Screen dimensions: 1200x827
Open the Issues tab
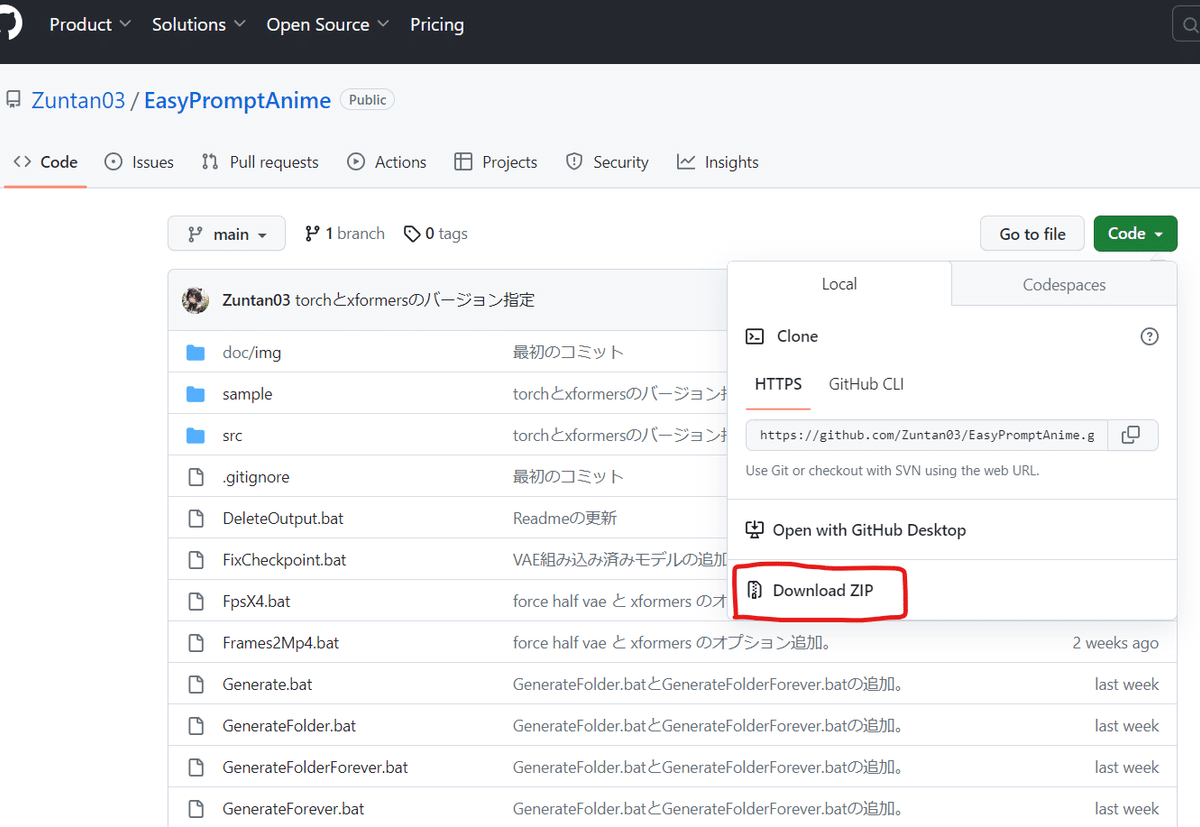pos(140,162)
